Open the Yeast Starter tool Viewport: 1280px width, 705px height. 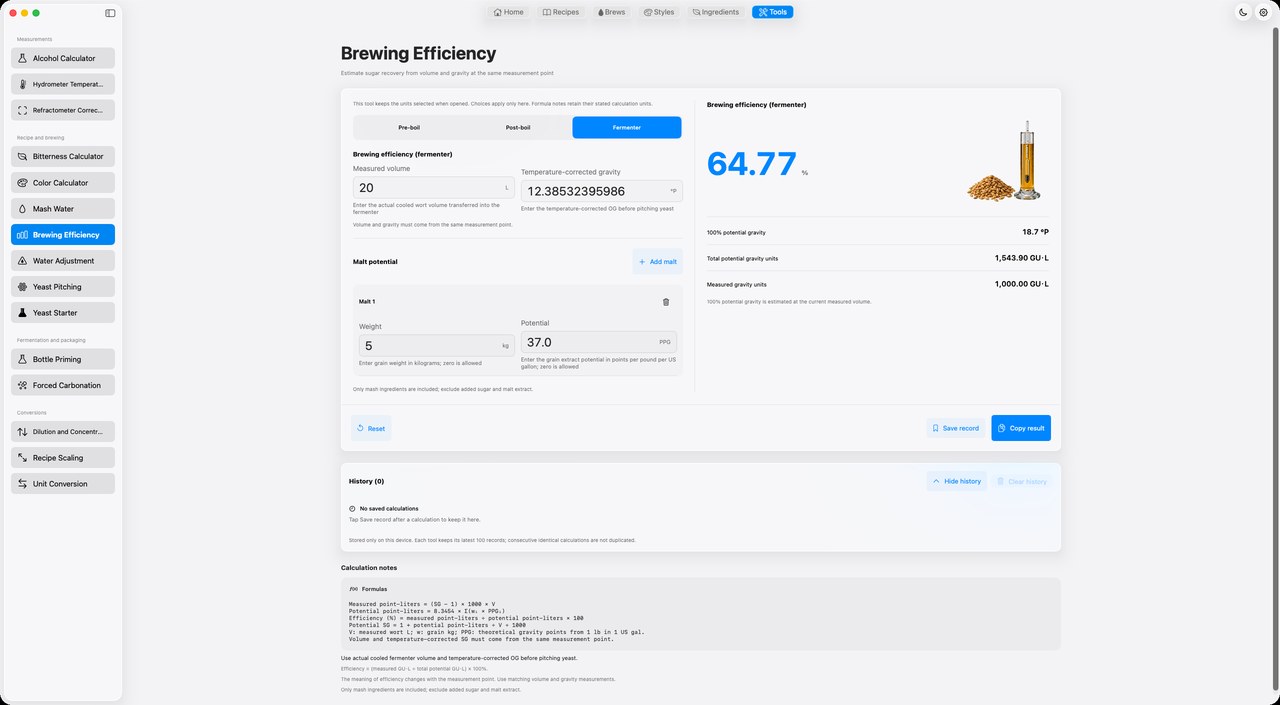(x=63, y=313)
